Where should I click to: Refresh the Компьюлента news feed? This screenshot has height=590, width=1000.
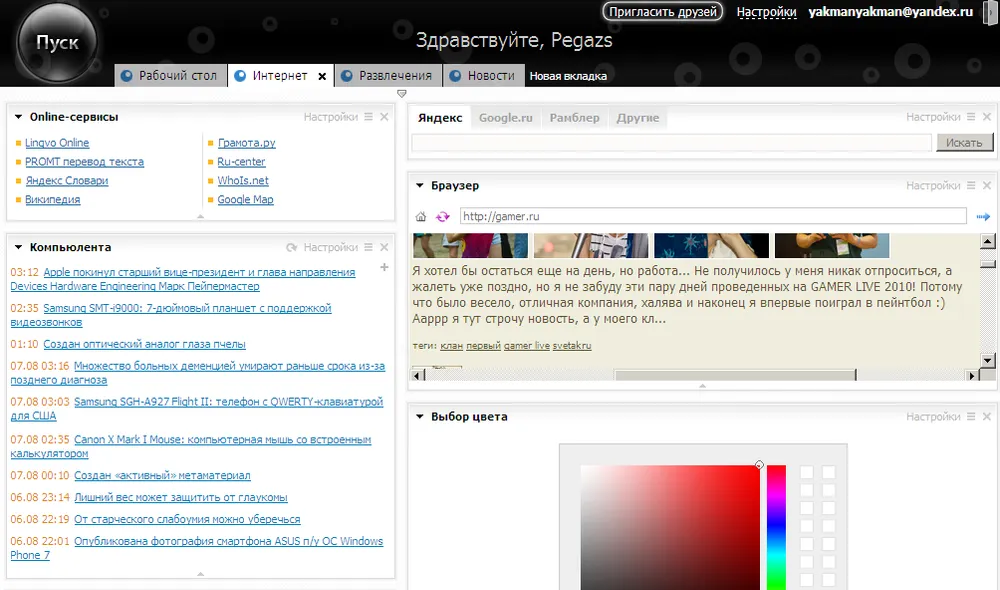[292, 247]
